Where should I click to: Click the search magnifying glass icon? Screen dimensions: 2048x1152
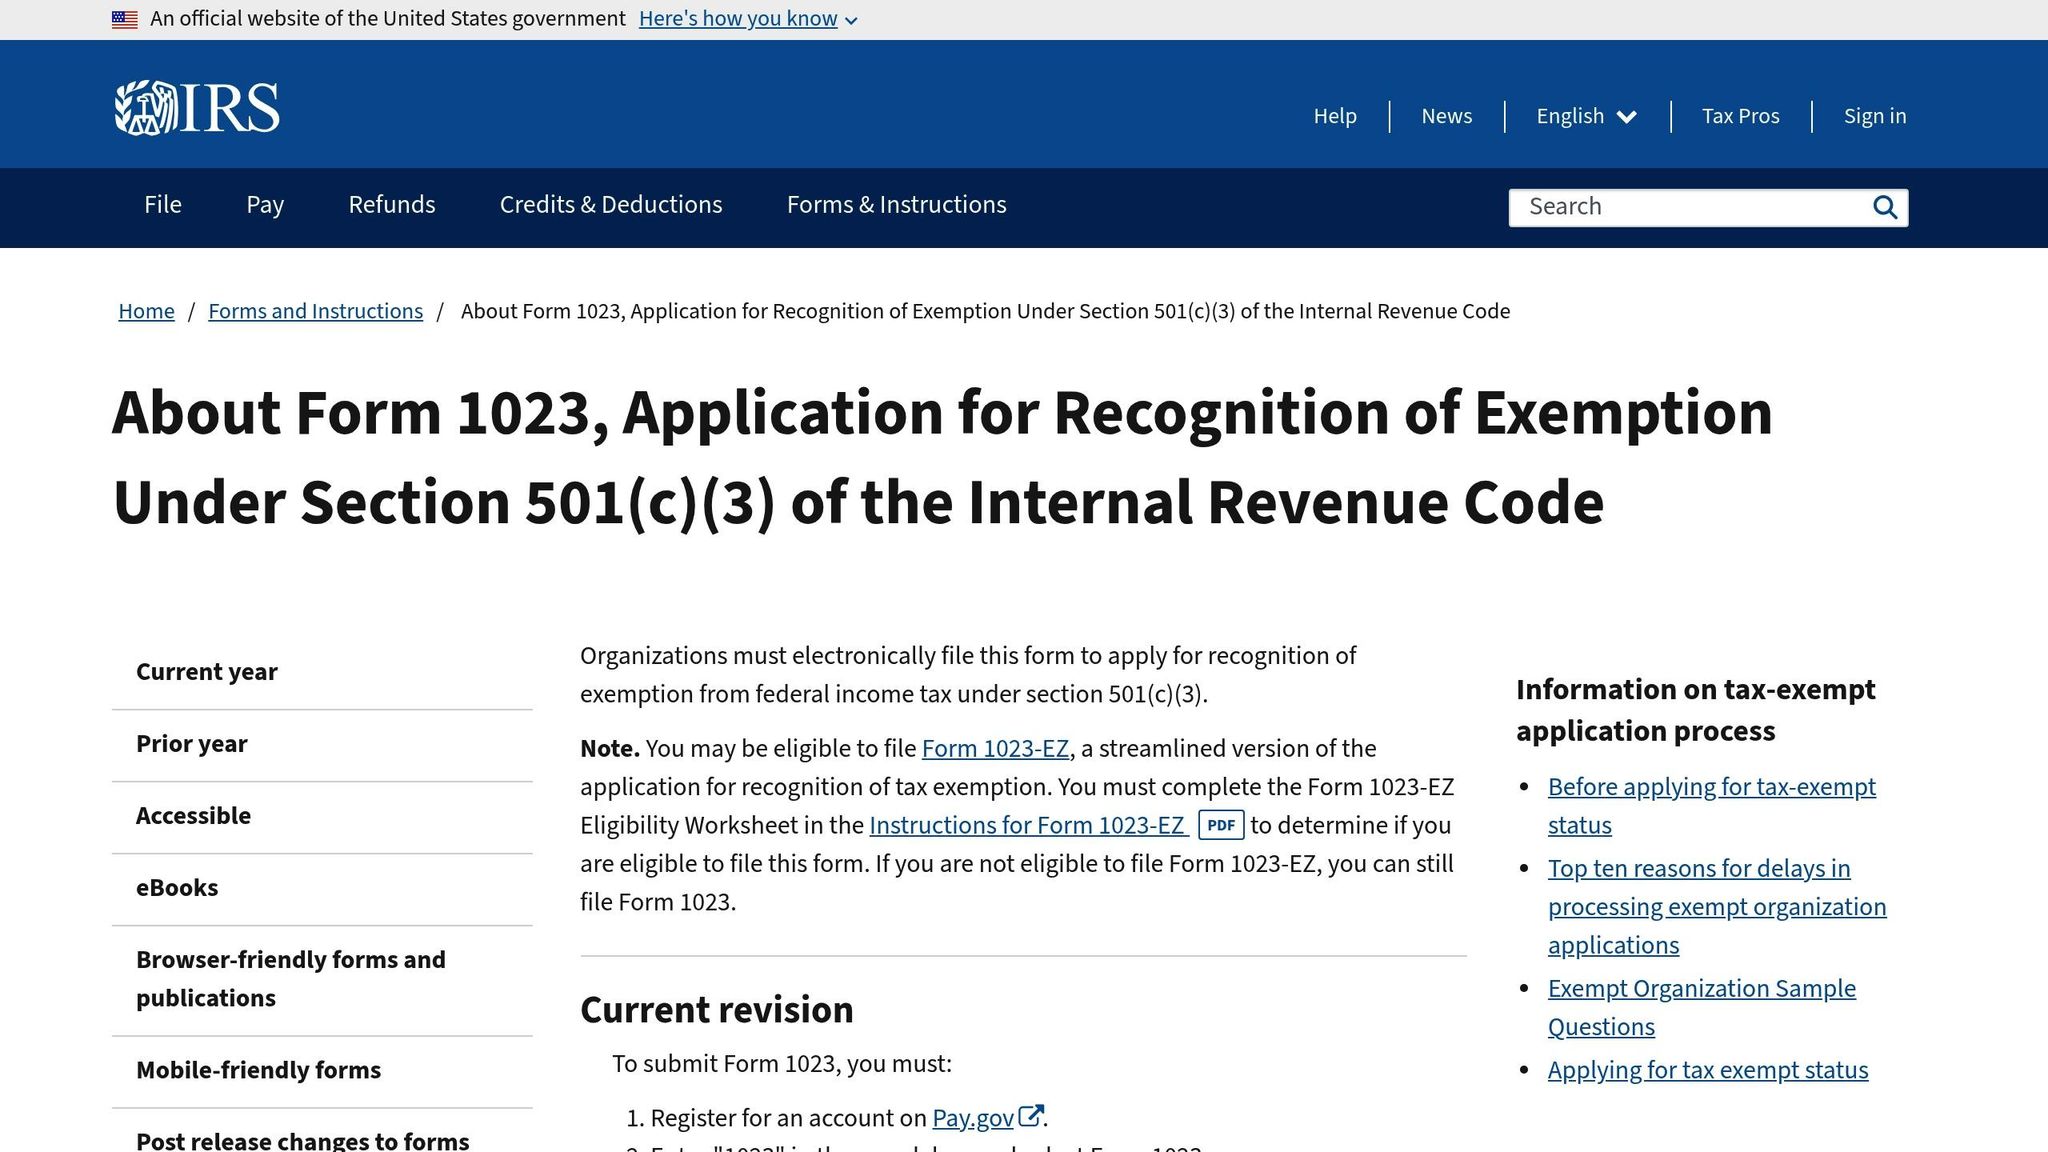1886,207
